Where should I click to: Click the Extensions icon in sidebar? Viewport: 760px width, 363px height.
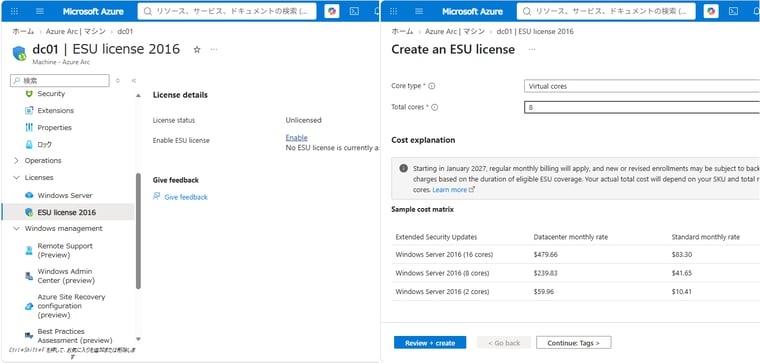(x=29, y=110)
